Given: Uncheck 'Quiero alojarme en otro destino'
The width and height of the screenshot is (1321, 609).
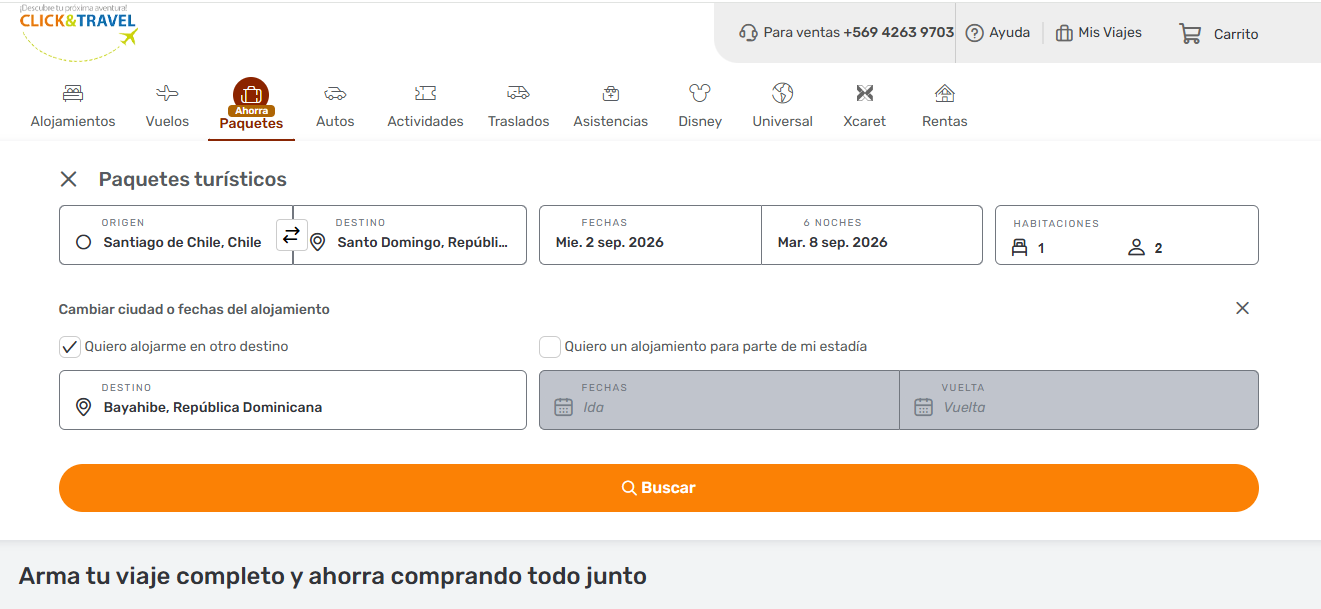Looking at the screenshot, I should click(x=70, y=347).
